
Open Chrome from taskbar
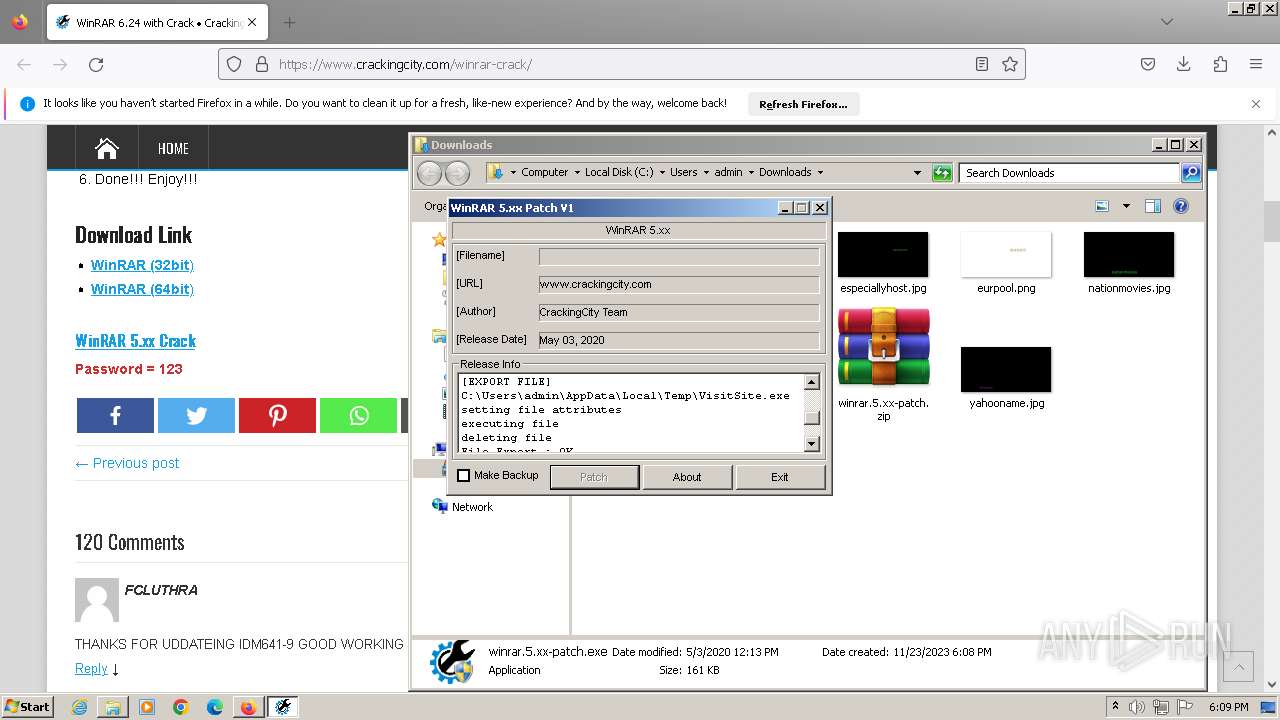(181, 707)
